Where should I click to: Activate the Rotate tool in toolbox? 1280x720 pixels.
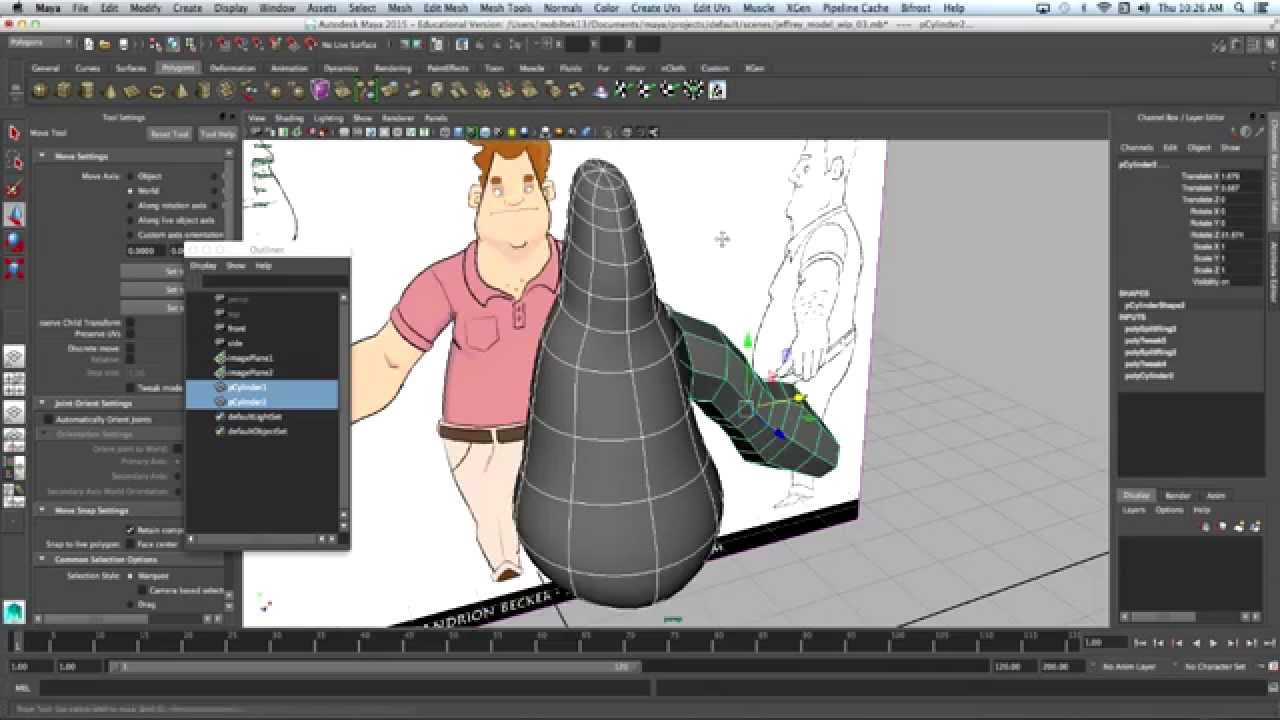click(x=14, y=242)
